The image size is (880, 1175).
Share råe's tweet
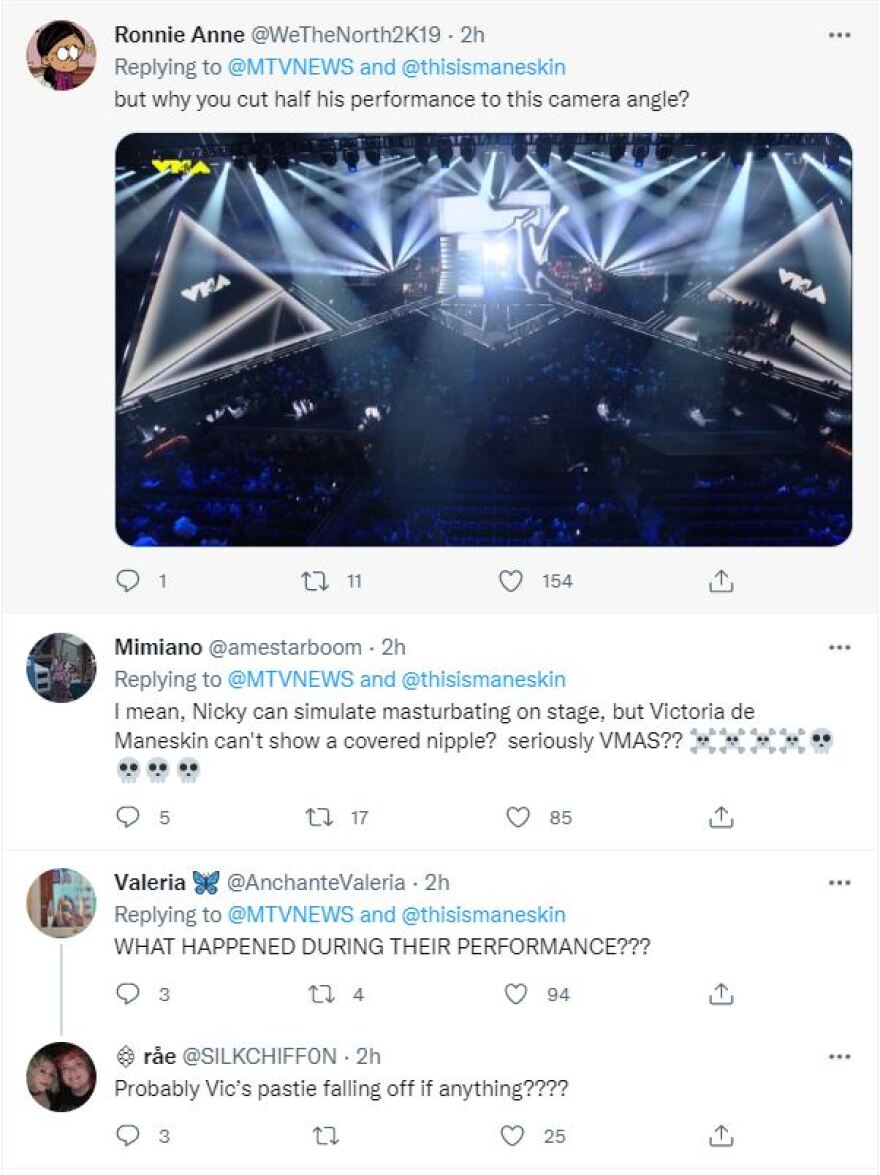click(x=718, y=1135)
